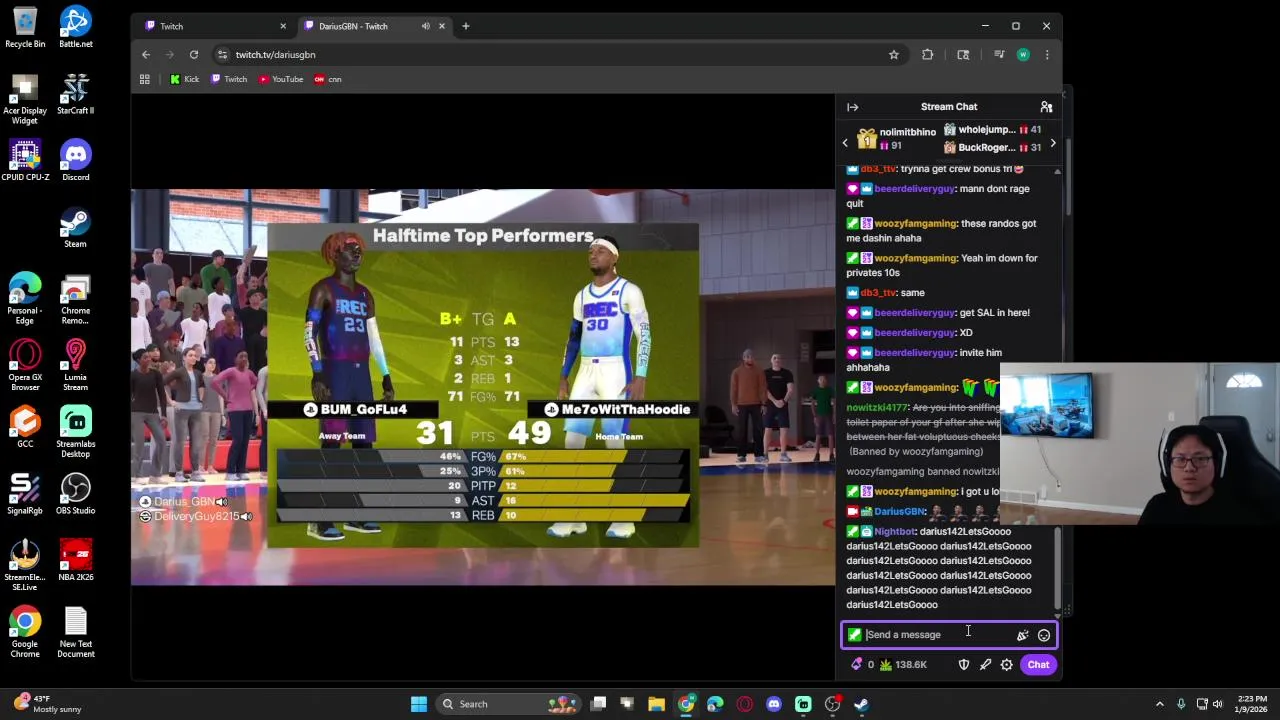
Task: Open the chat celebration effects icon
Action: (1022, 635)
